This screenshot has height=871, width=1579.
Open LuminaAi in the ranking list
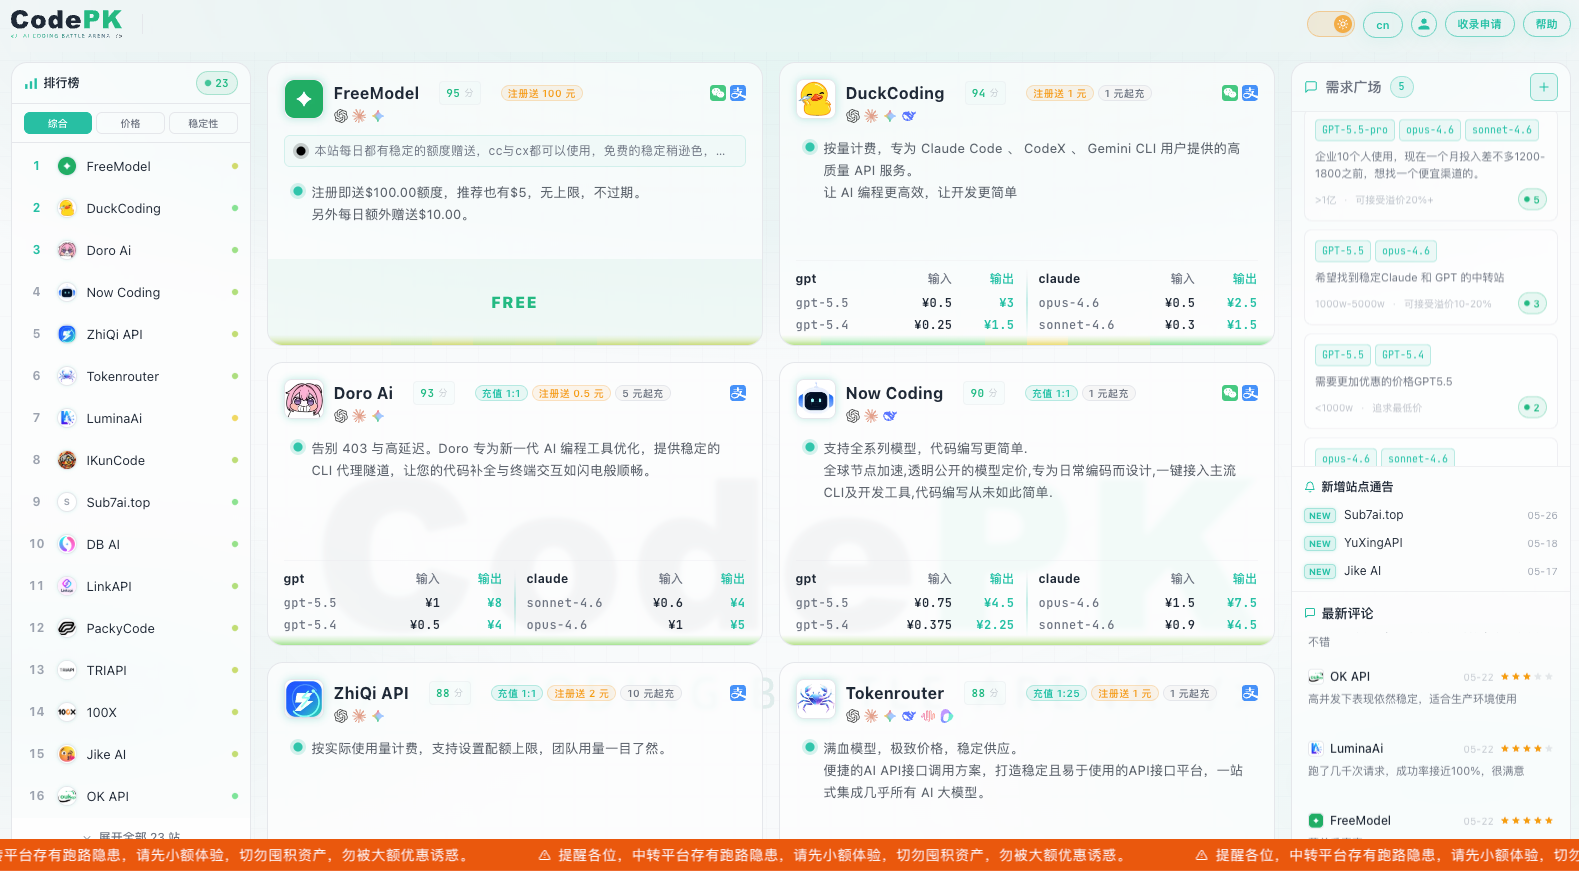point(131,418)
